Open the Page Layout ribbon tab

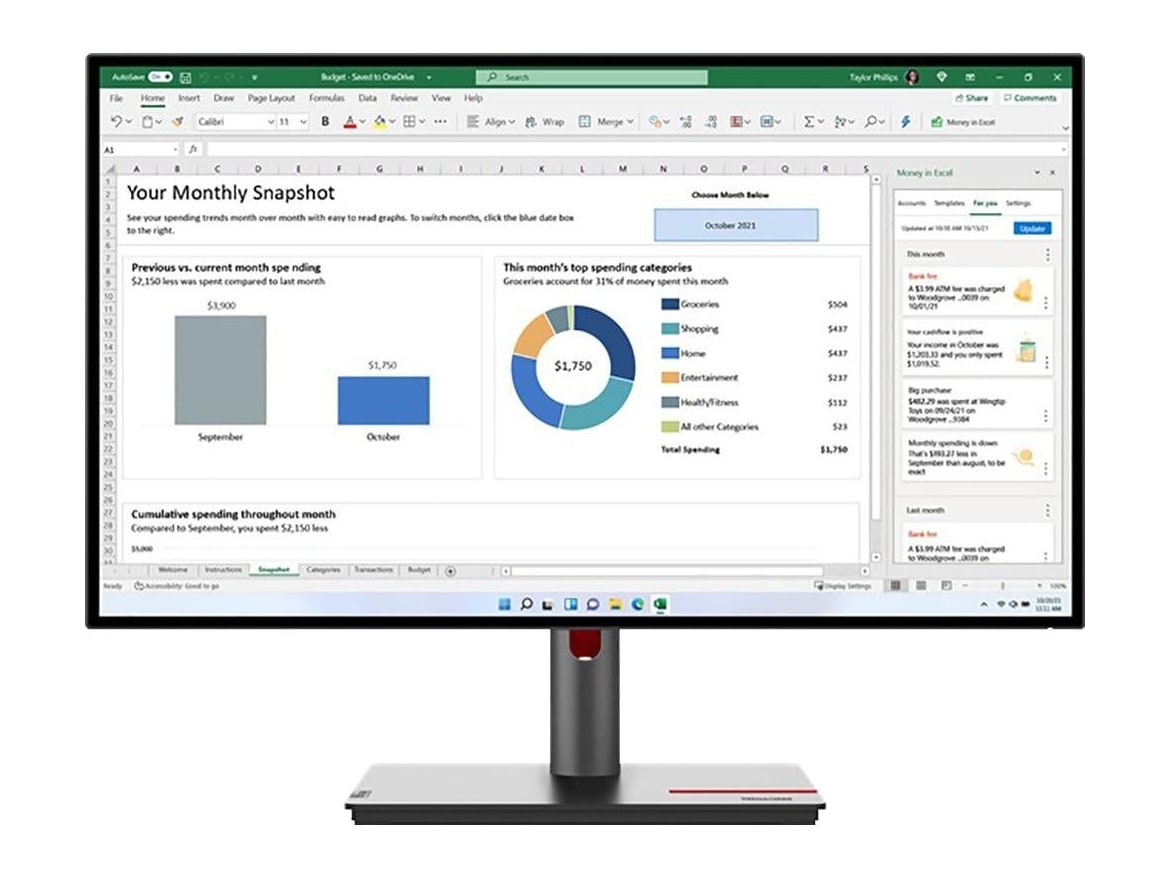271,98
